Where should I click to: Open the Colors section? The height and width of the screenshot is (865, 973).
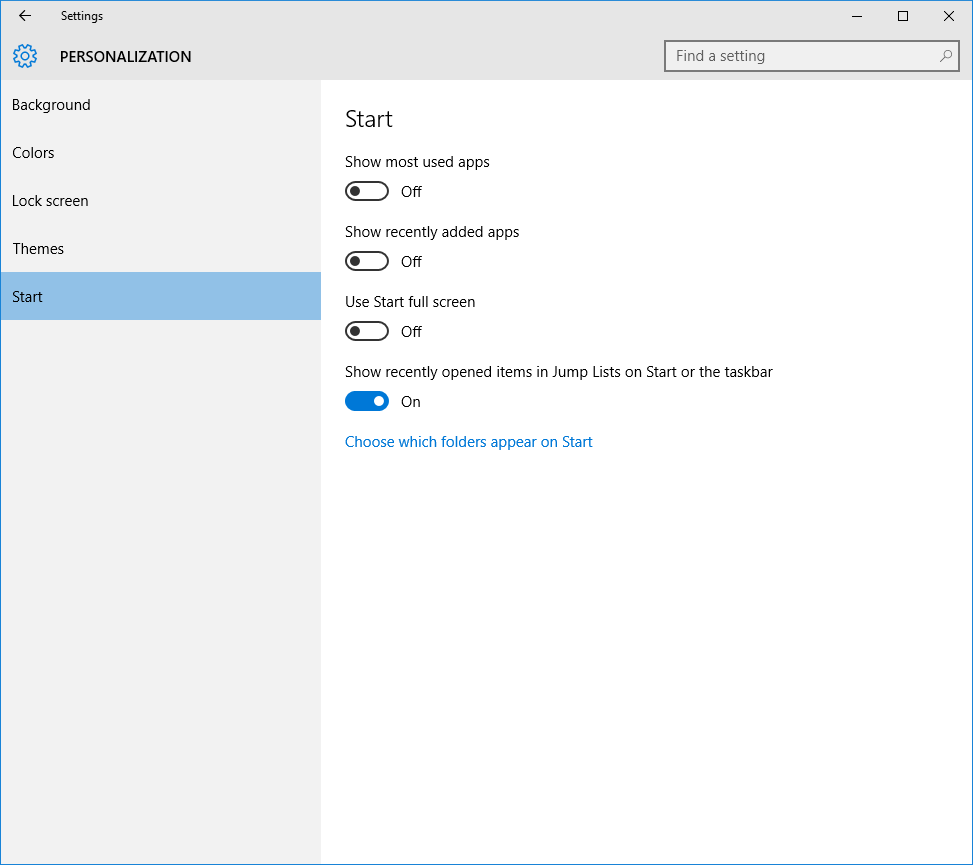161,153
